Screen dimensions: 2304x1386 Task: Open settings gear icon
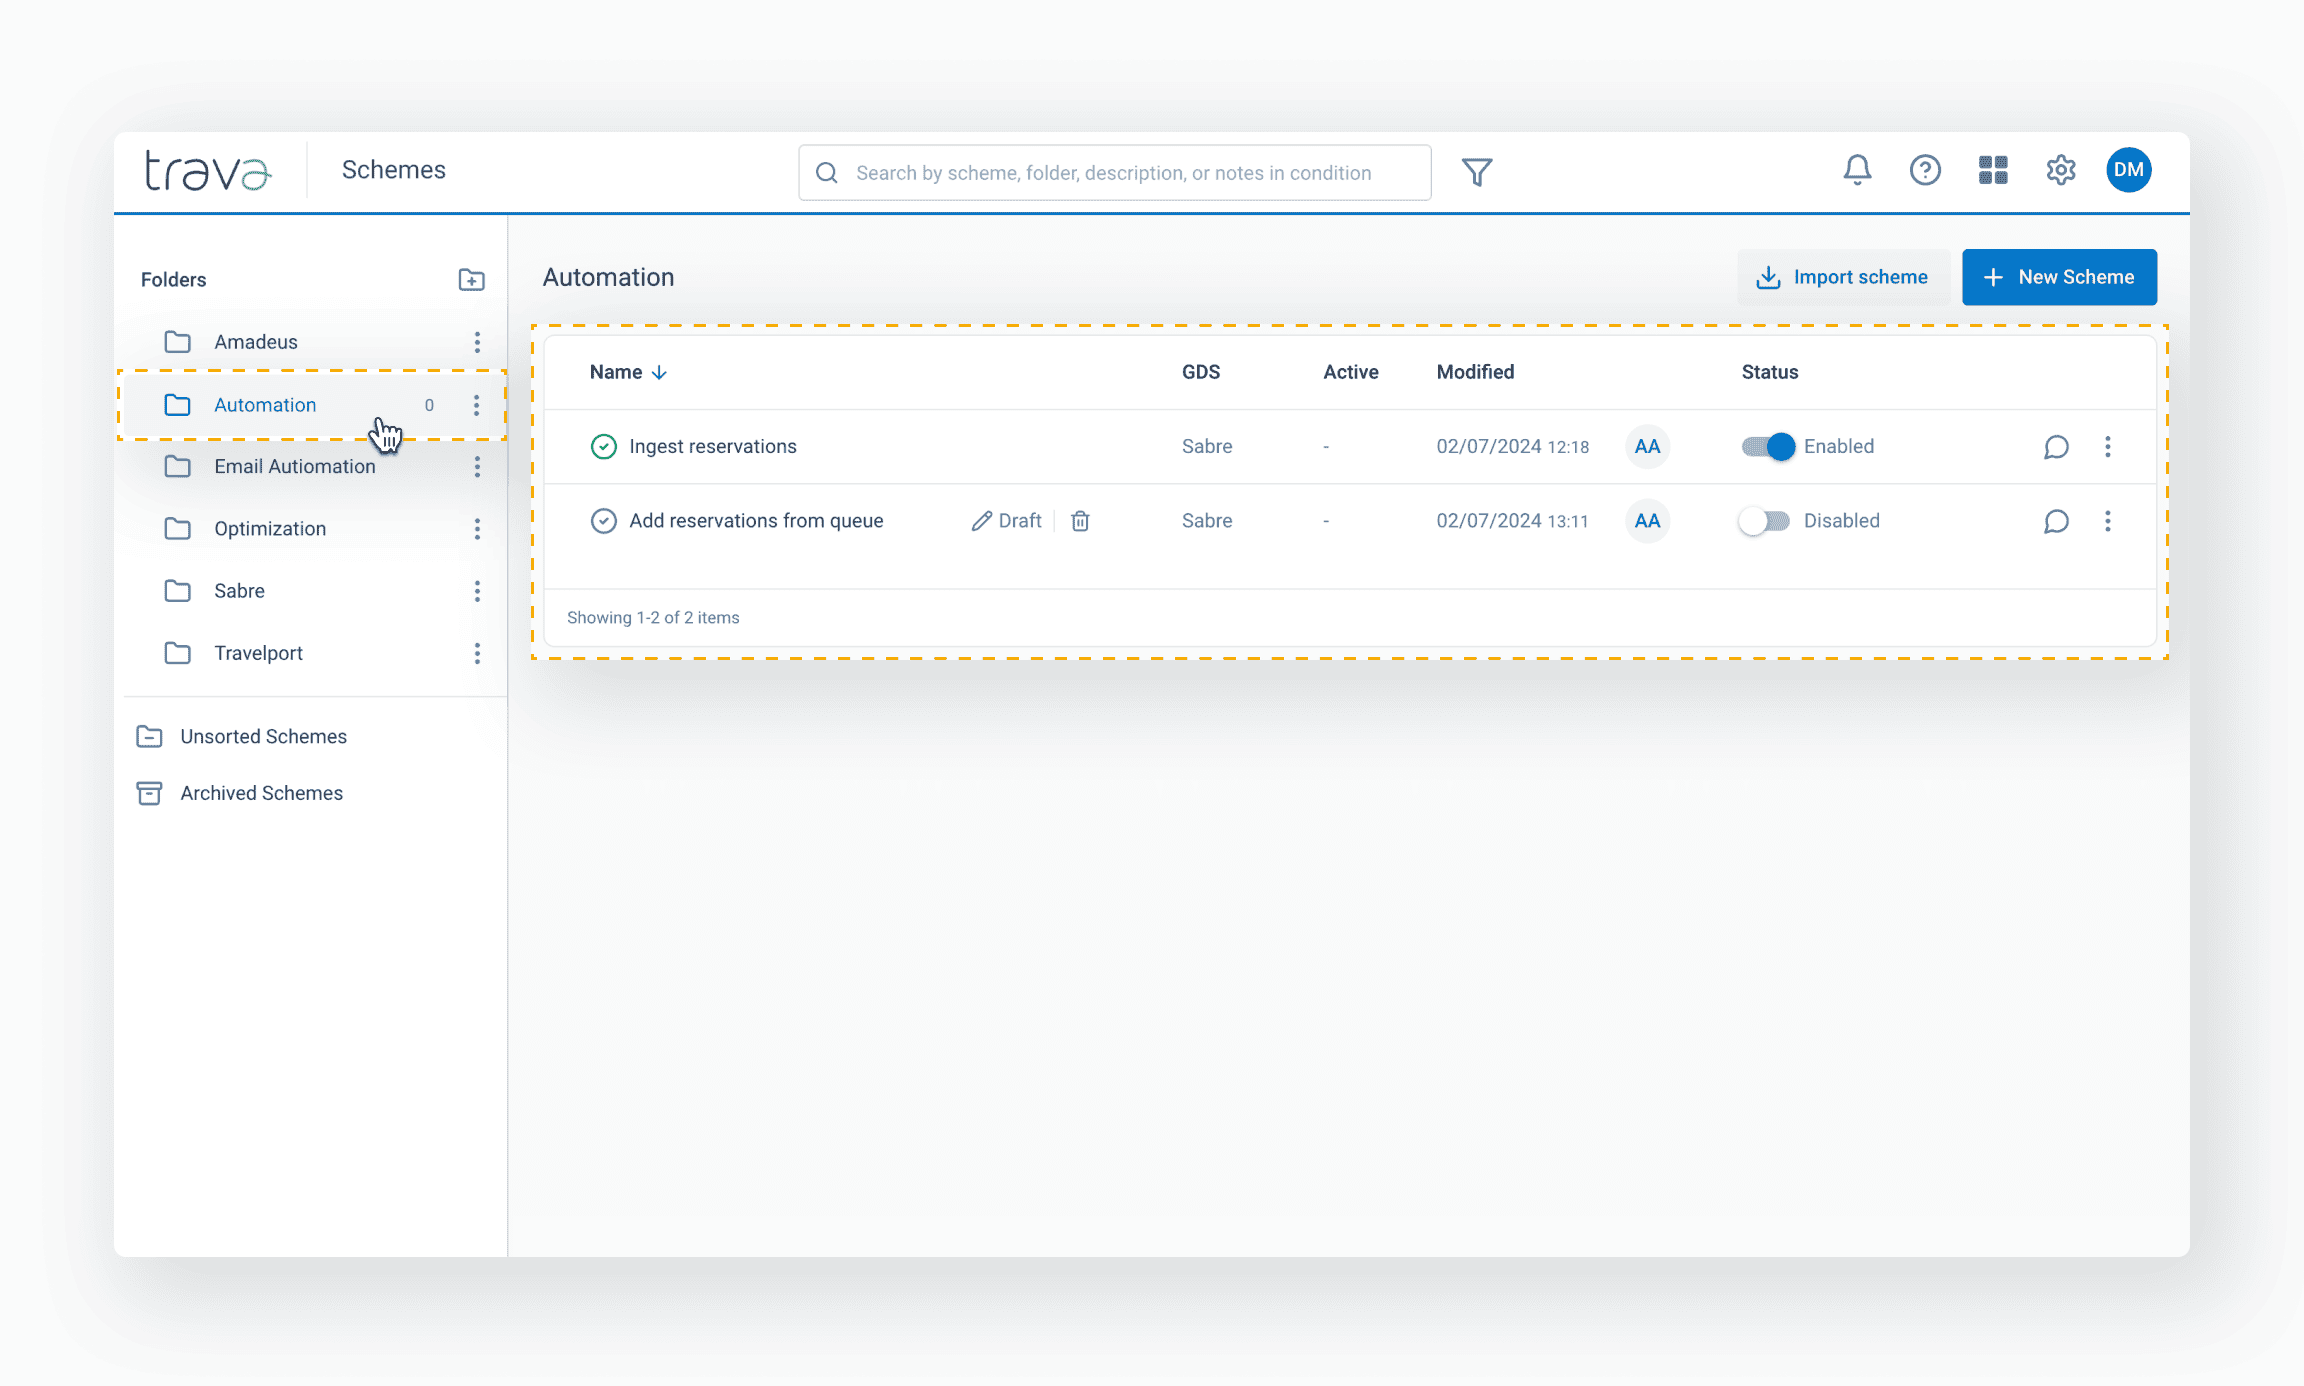pos(2061,170)
